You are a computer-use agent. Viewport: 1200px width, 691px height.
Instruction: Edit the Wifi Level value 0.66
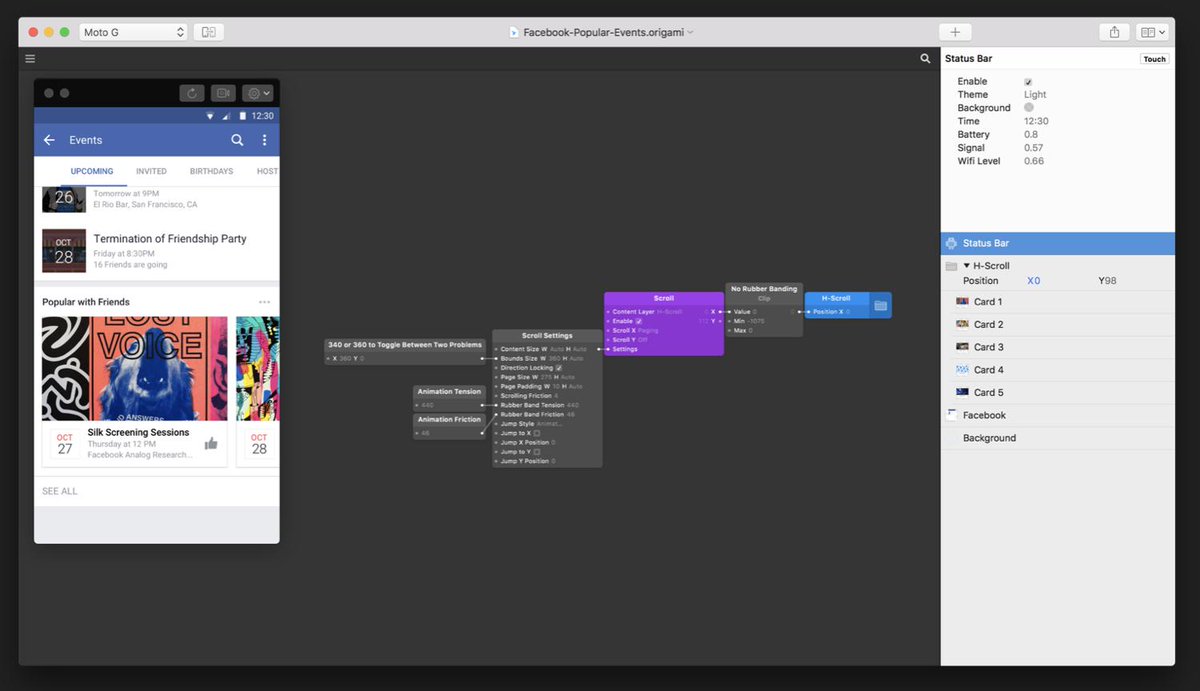click(1034, 161)
